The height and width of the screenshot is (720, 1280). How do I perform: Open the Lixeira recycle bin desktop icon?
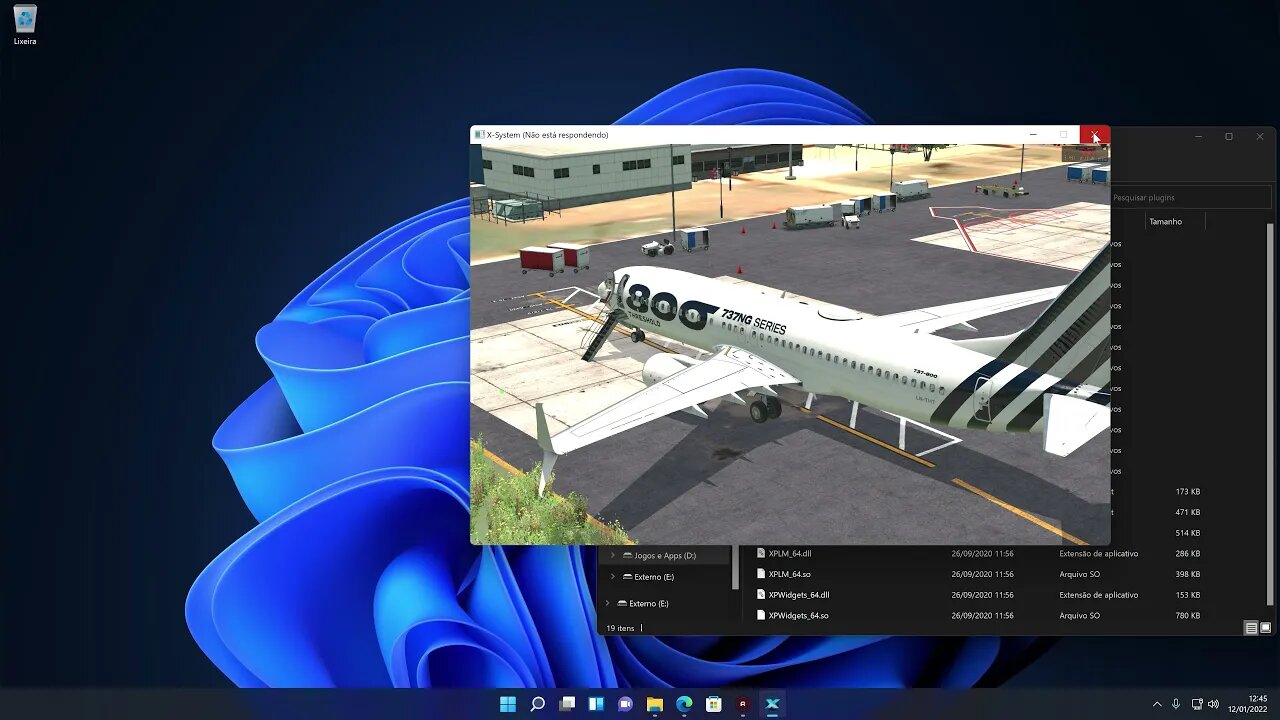point(25,26)
